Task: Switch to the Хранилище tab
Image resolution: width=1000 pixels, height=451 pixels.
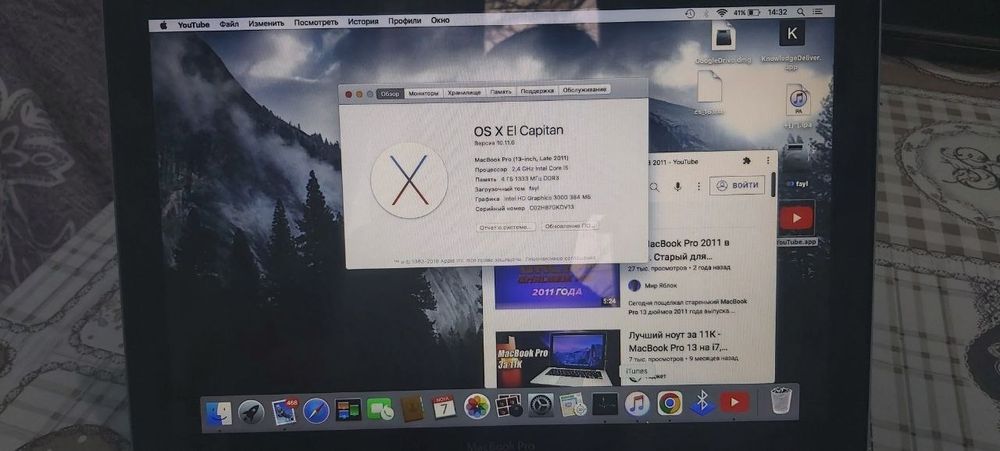Action: click(x=464, y=92)
